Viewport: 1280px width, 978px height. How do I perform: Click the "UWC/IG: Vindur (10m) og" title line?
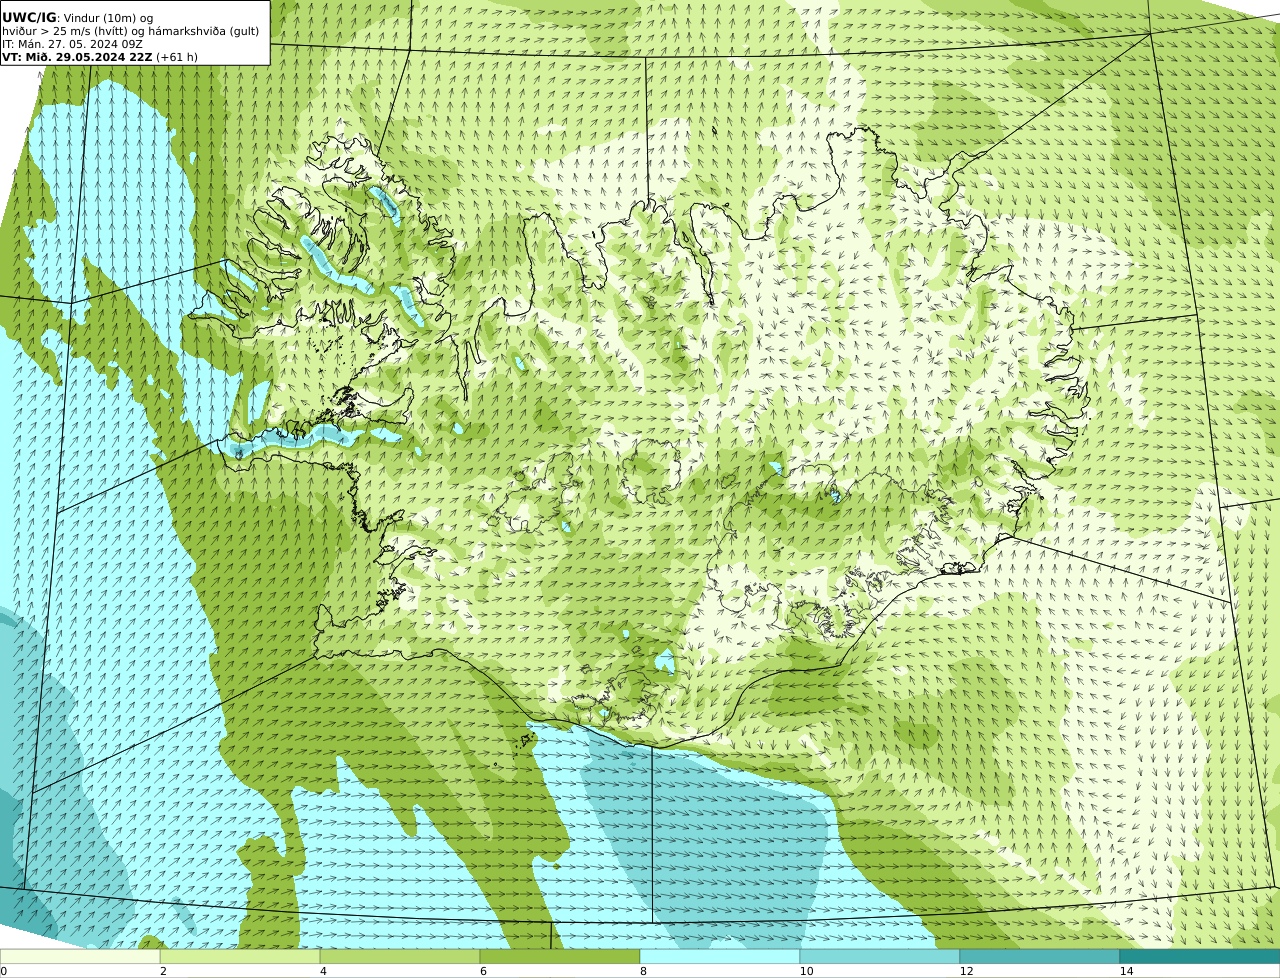[x=78, y=18]
